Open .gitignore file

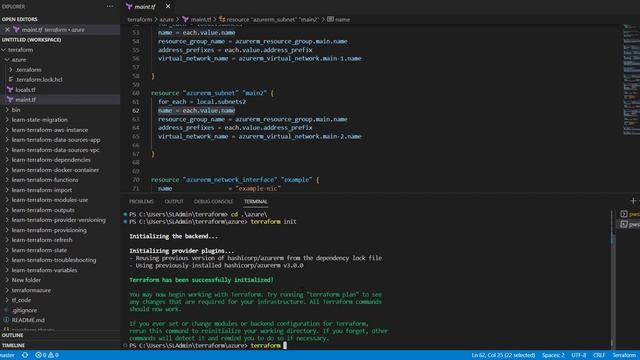24,310
